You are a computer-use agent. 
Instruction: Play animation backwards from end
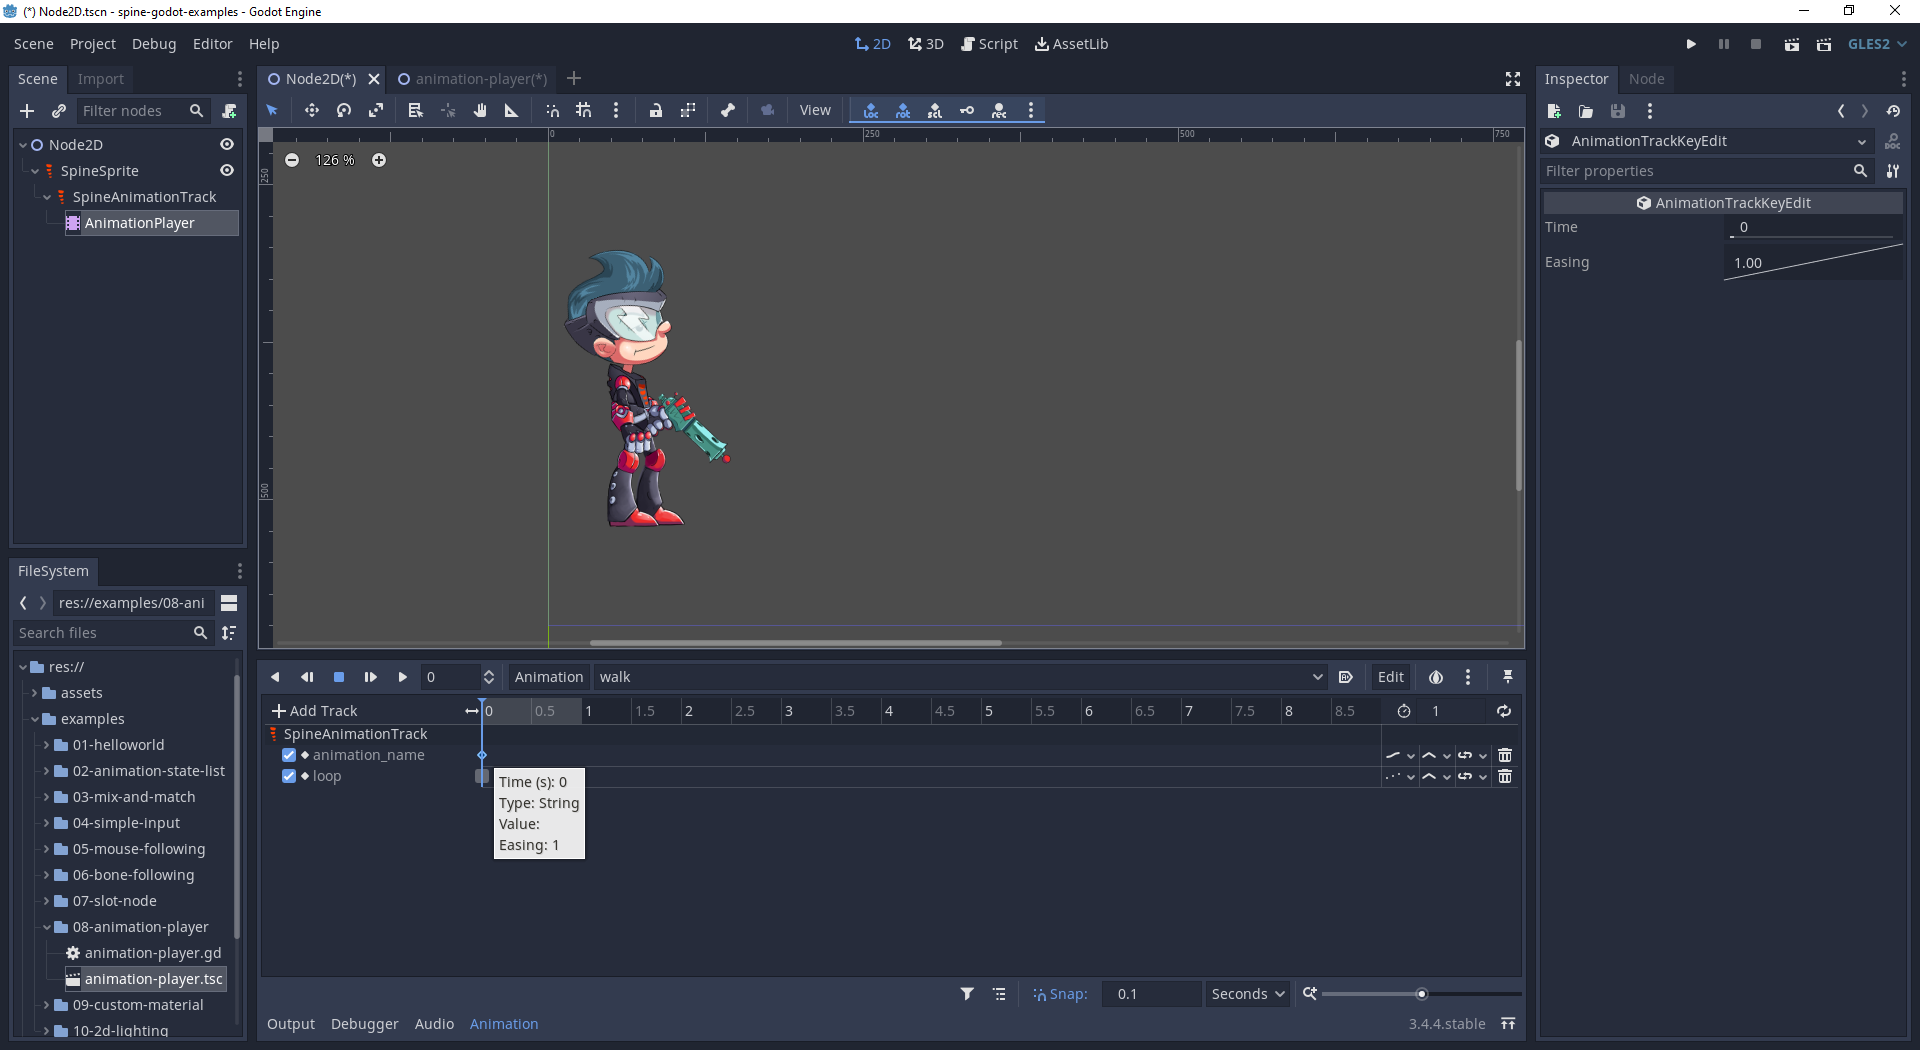click(275, 677)
